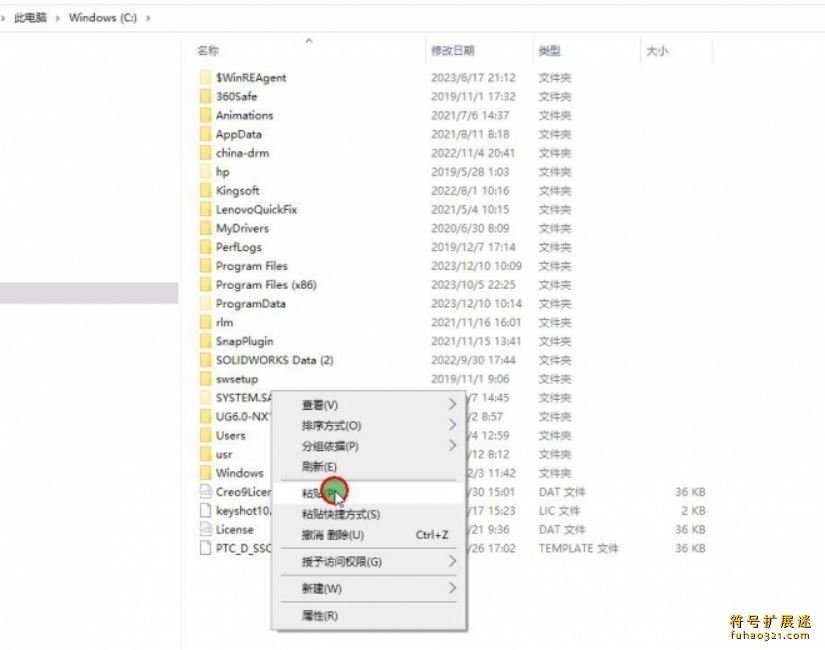Navigate to 此电脑 via breadcrumb link
The height and width of the screenshot is (650, 825).
(28, 17)
